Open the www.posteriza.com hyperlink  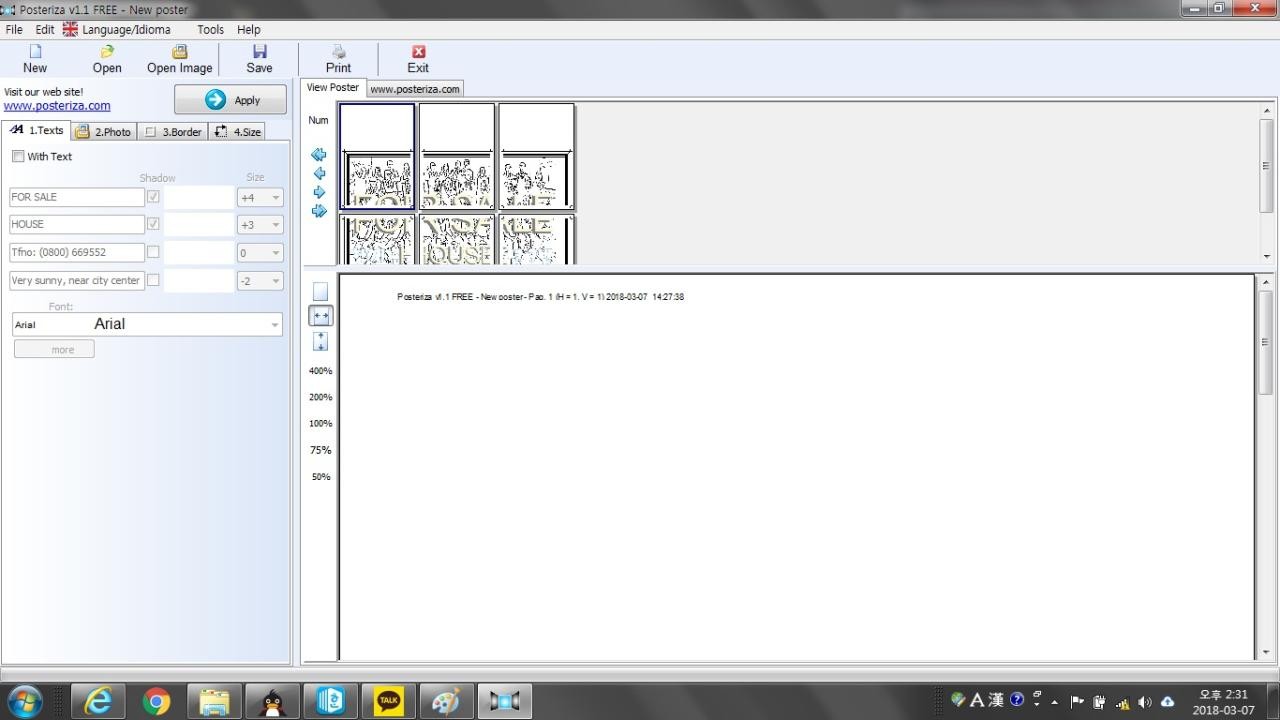57,106
